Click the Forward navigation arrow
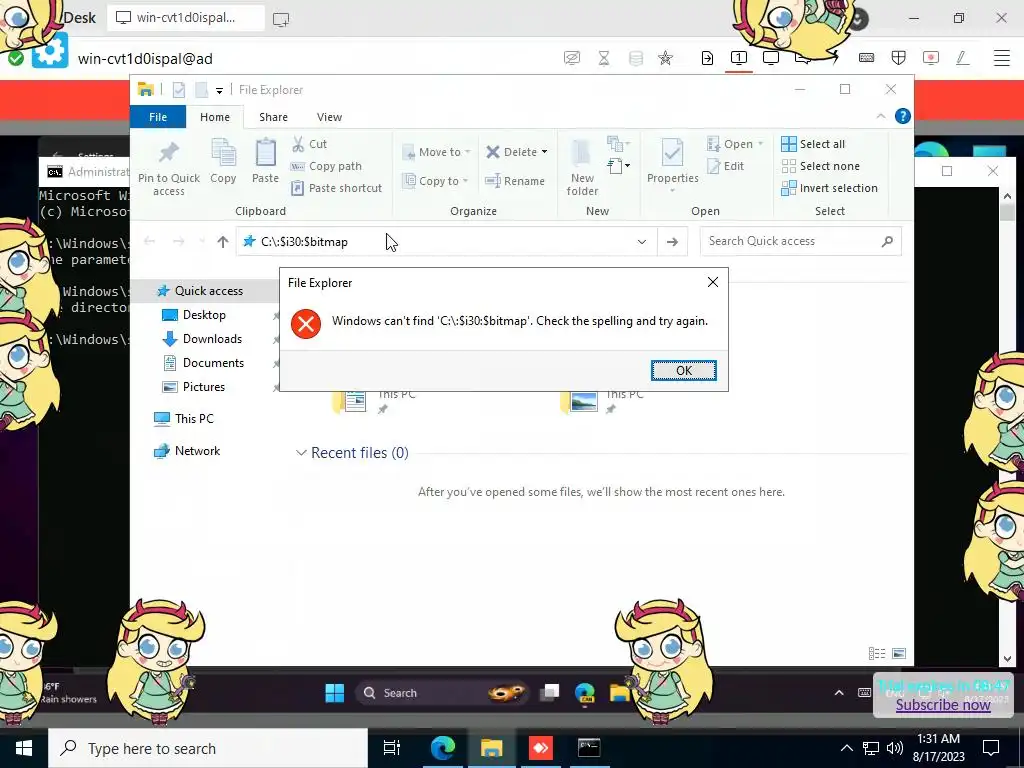Viewport: 1024px width, 768px height. pyautogui.click(x=178, y=242)
